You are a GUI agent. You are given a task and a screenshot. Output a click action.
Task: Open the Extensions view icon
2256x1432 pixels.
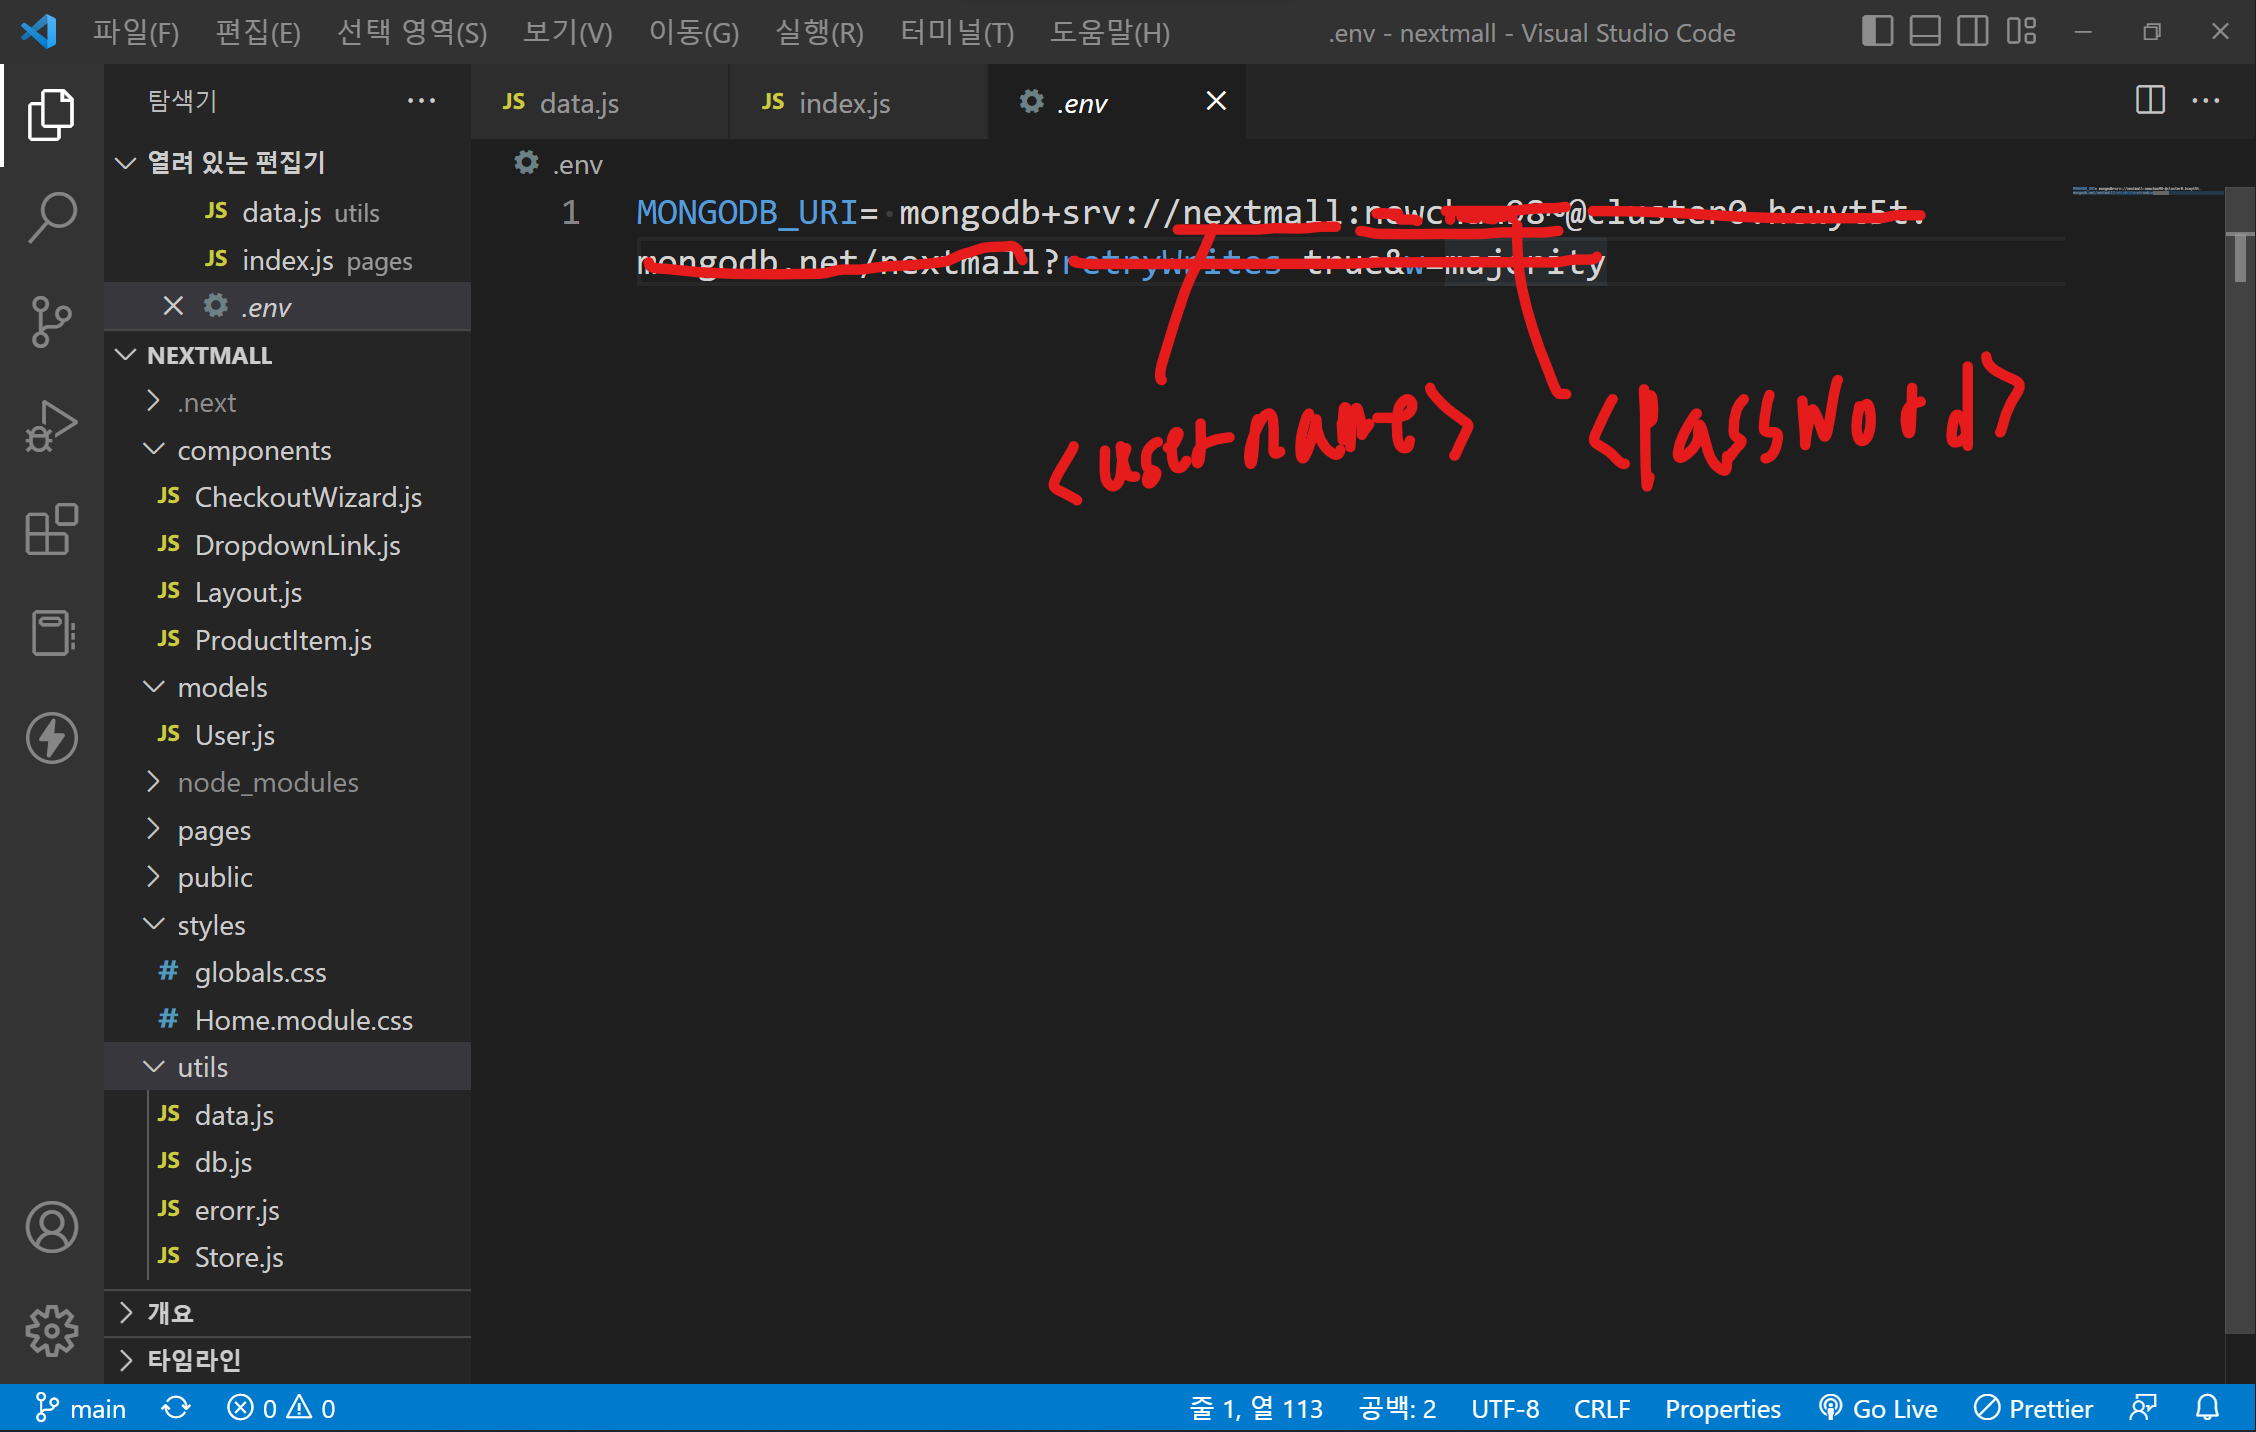point(51,530)
